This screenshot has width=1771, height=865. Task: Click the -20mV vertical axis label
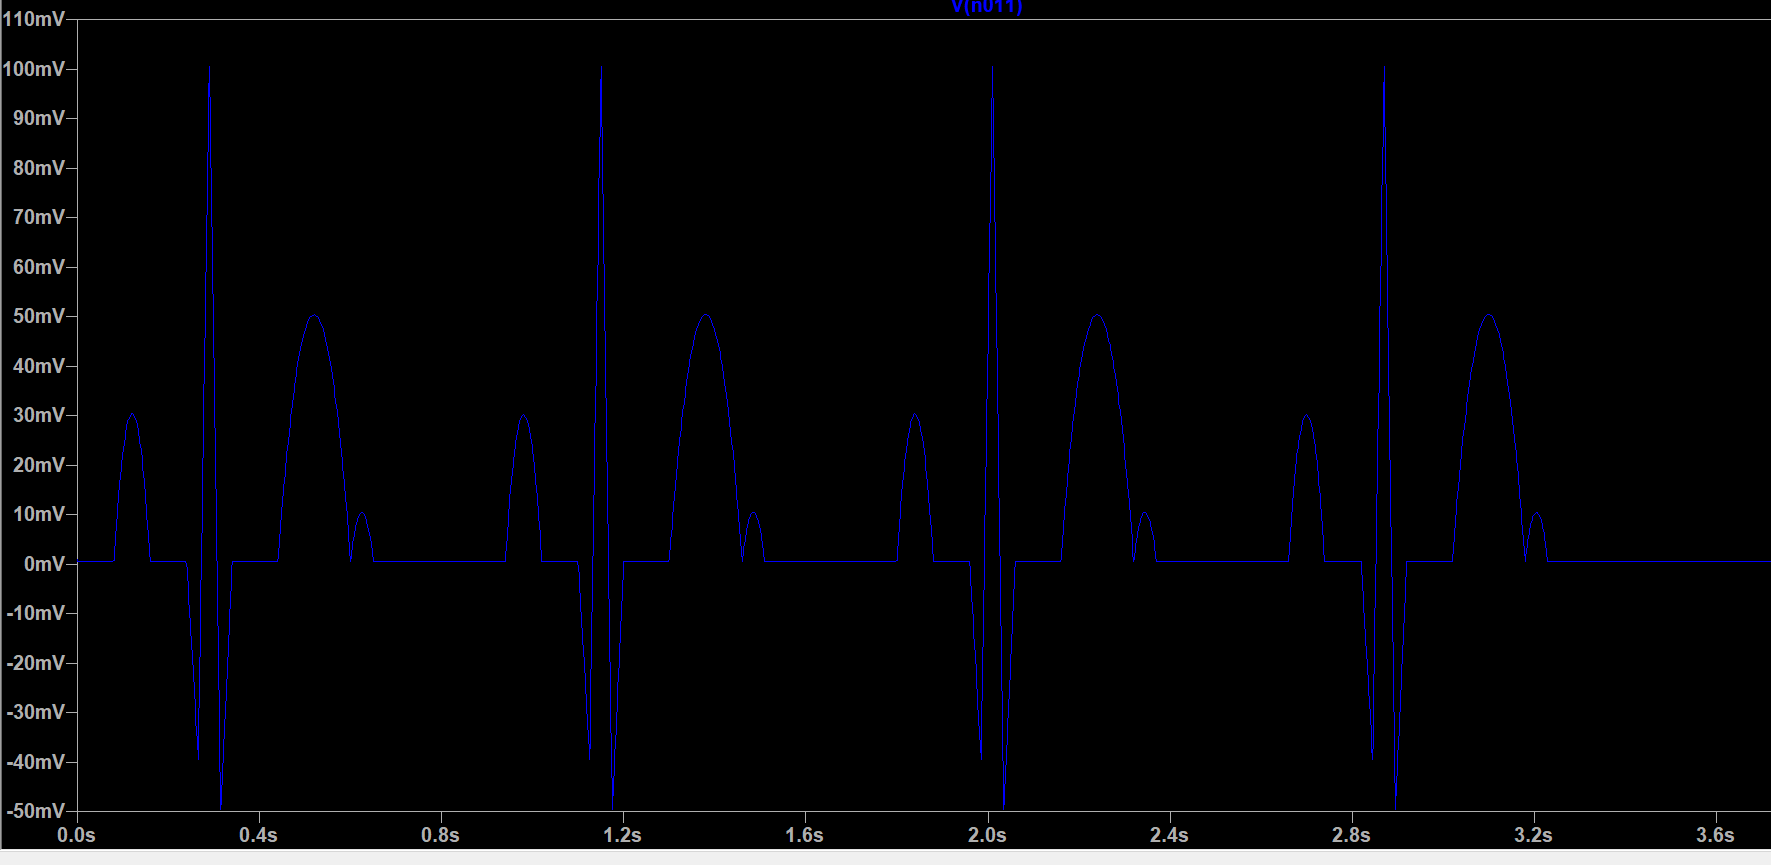click(x=36, y=663)
